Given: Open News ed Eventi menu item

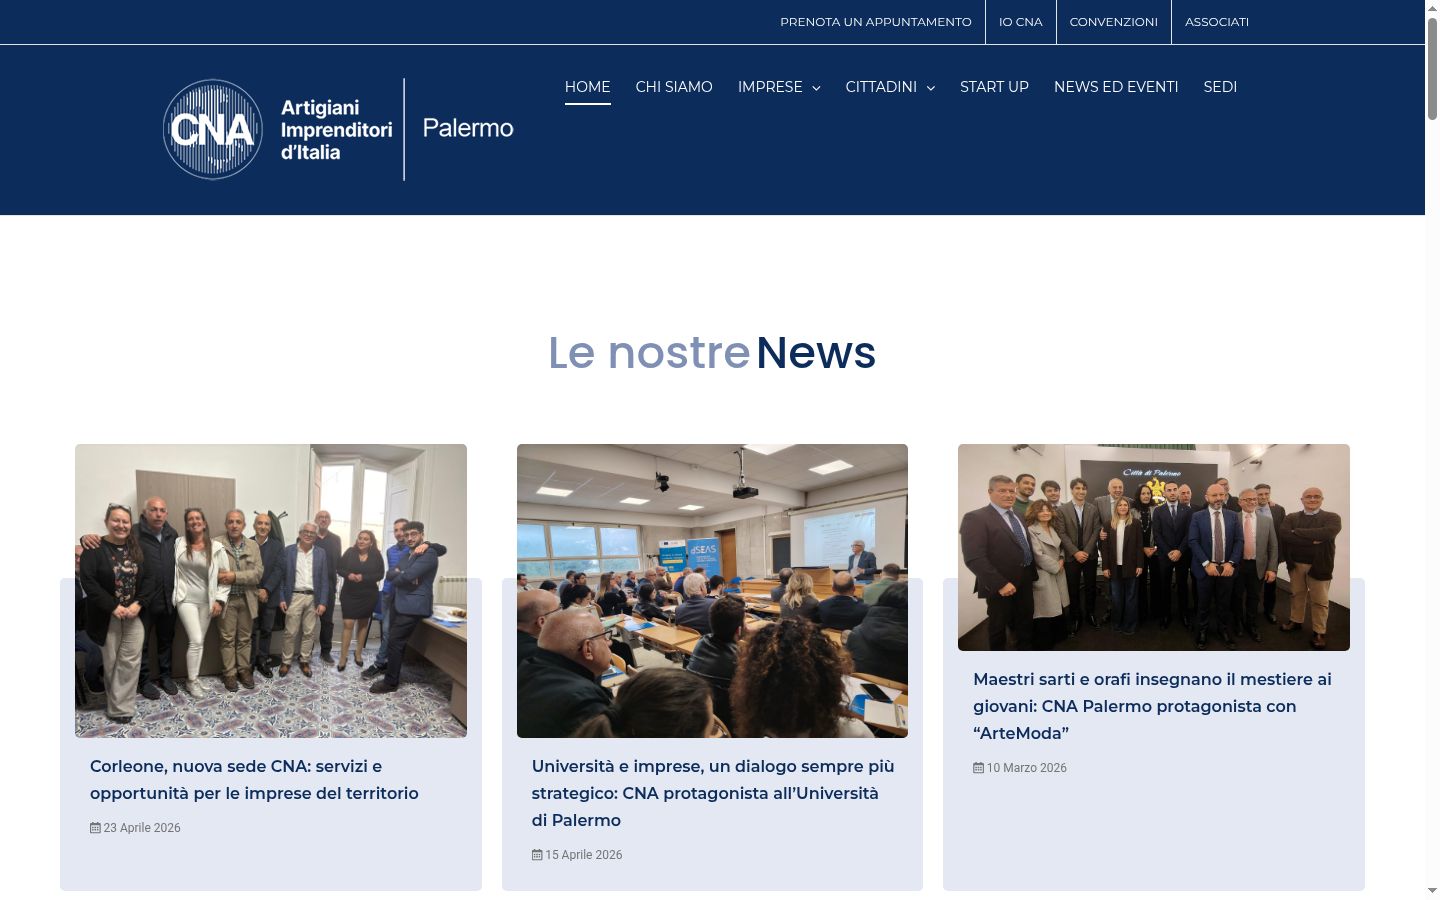Looking at the screenshot, I should [1116, 87].
